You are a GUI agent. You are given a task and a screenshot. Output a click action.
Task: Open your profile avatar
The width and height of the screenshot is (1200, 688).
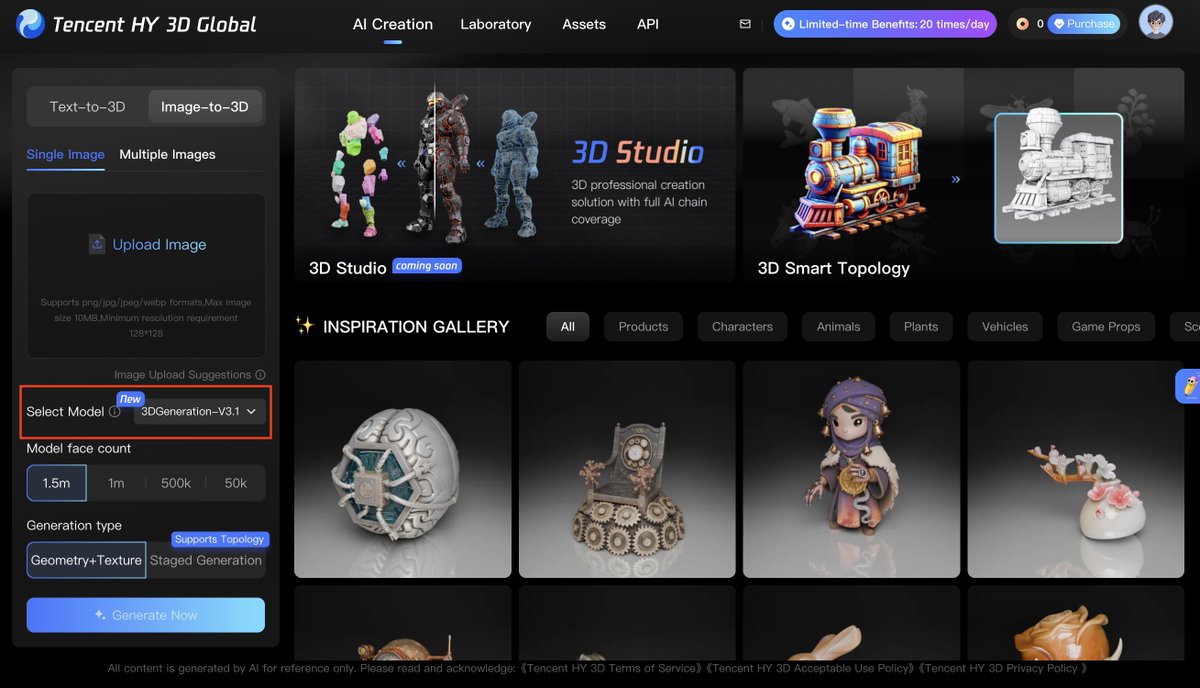click(x=1156, y=22)
